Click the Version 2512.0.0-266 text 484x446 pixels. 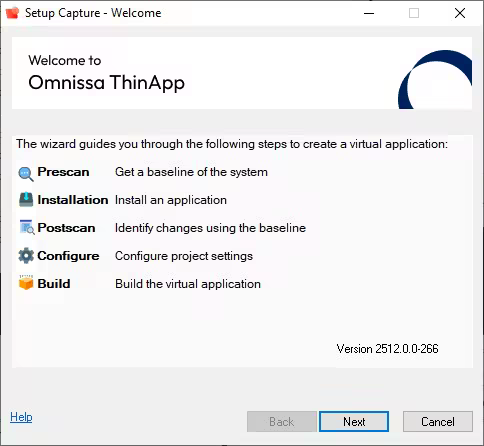387,349
